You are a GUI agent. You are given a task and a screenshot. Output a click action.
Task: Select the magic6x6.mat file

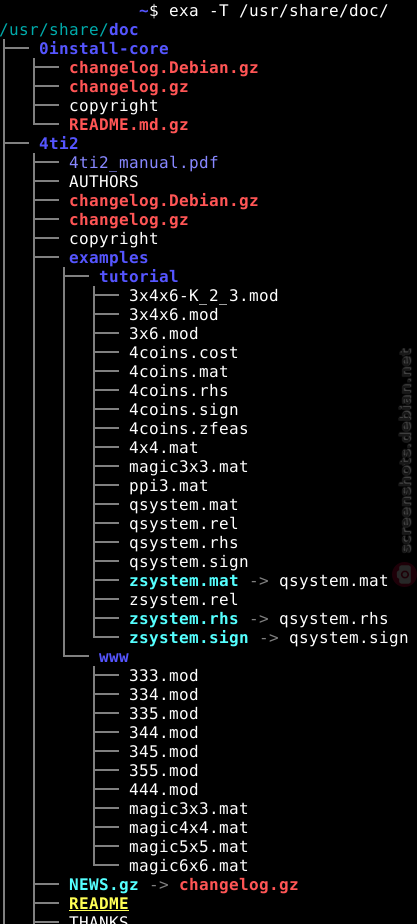[188, 866]
